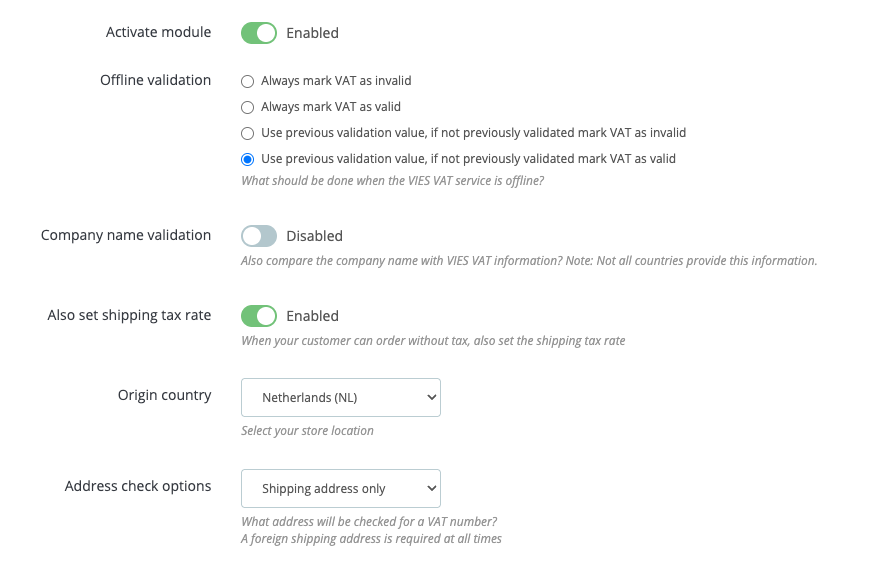Click "Enabled" text beside Activate module toggle
Screen dimensions: 887x567
(x=312, y=33)
